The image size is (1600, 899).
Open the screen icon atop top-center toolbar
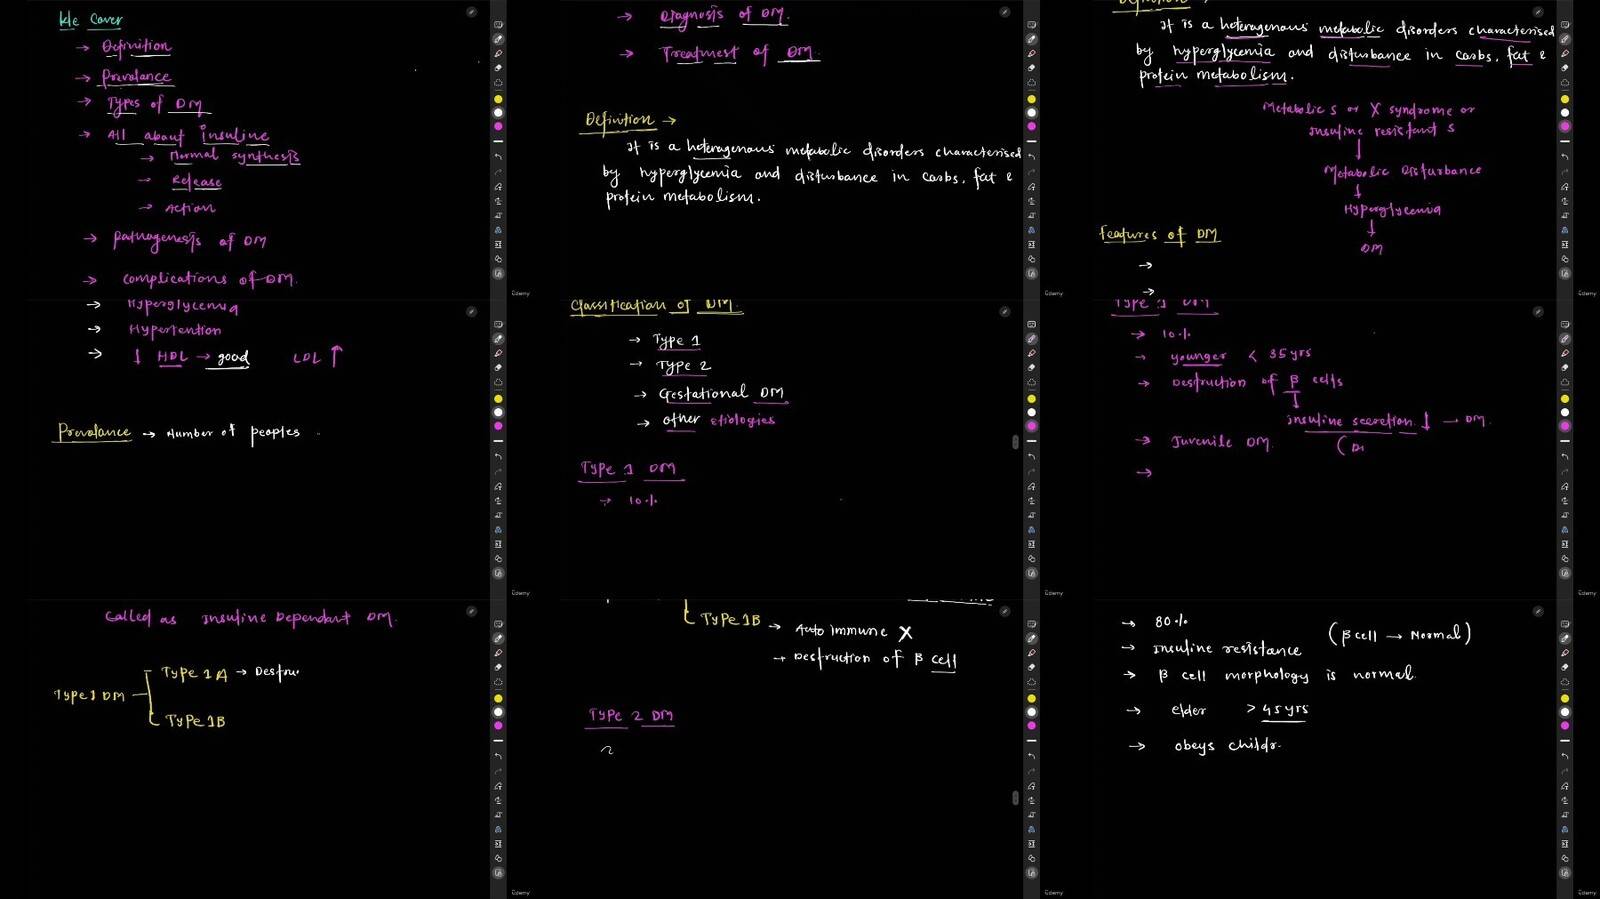(1031, 25)
